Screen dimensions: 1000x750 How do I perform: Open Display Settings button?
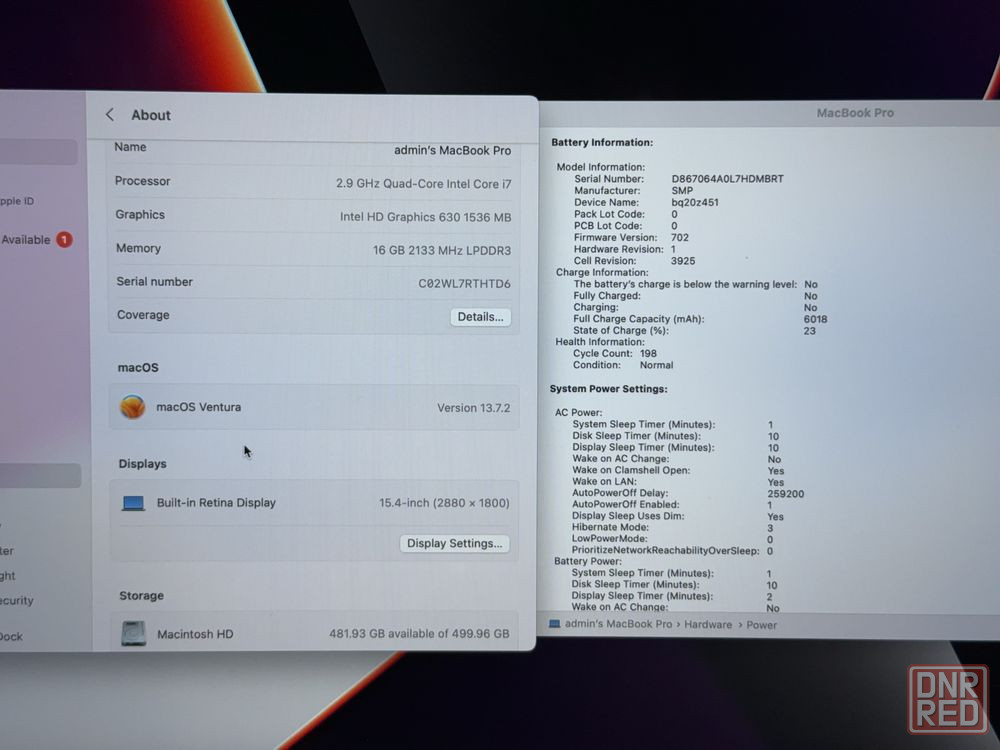pos(454,543)
